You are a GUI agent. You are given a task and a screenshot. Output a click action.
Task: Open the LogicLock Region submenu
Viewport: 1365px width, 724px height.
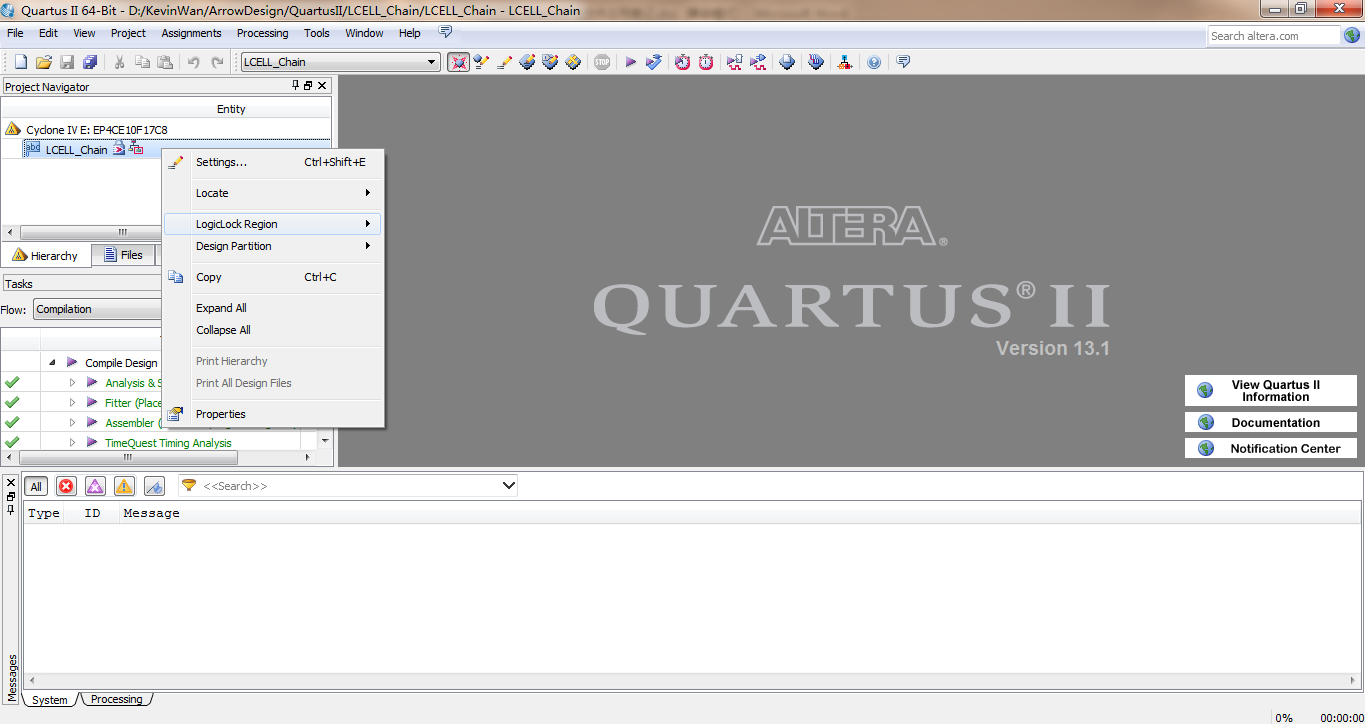[x=273, y=224]
